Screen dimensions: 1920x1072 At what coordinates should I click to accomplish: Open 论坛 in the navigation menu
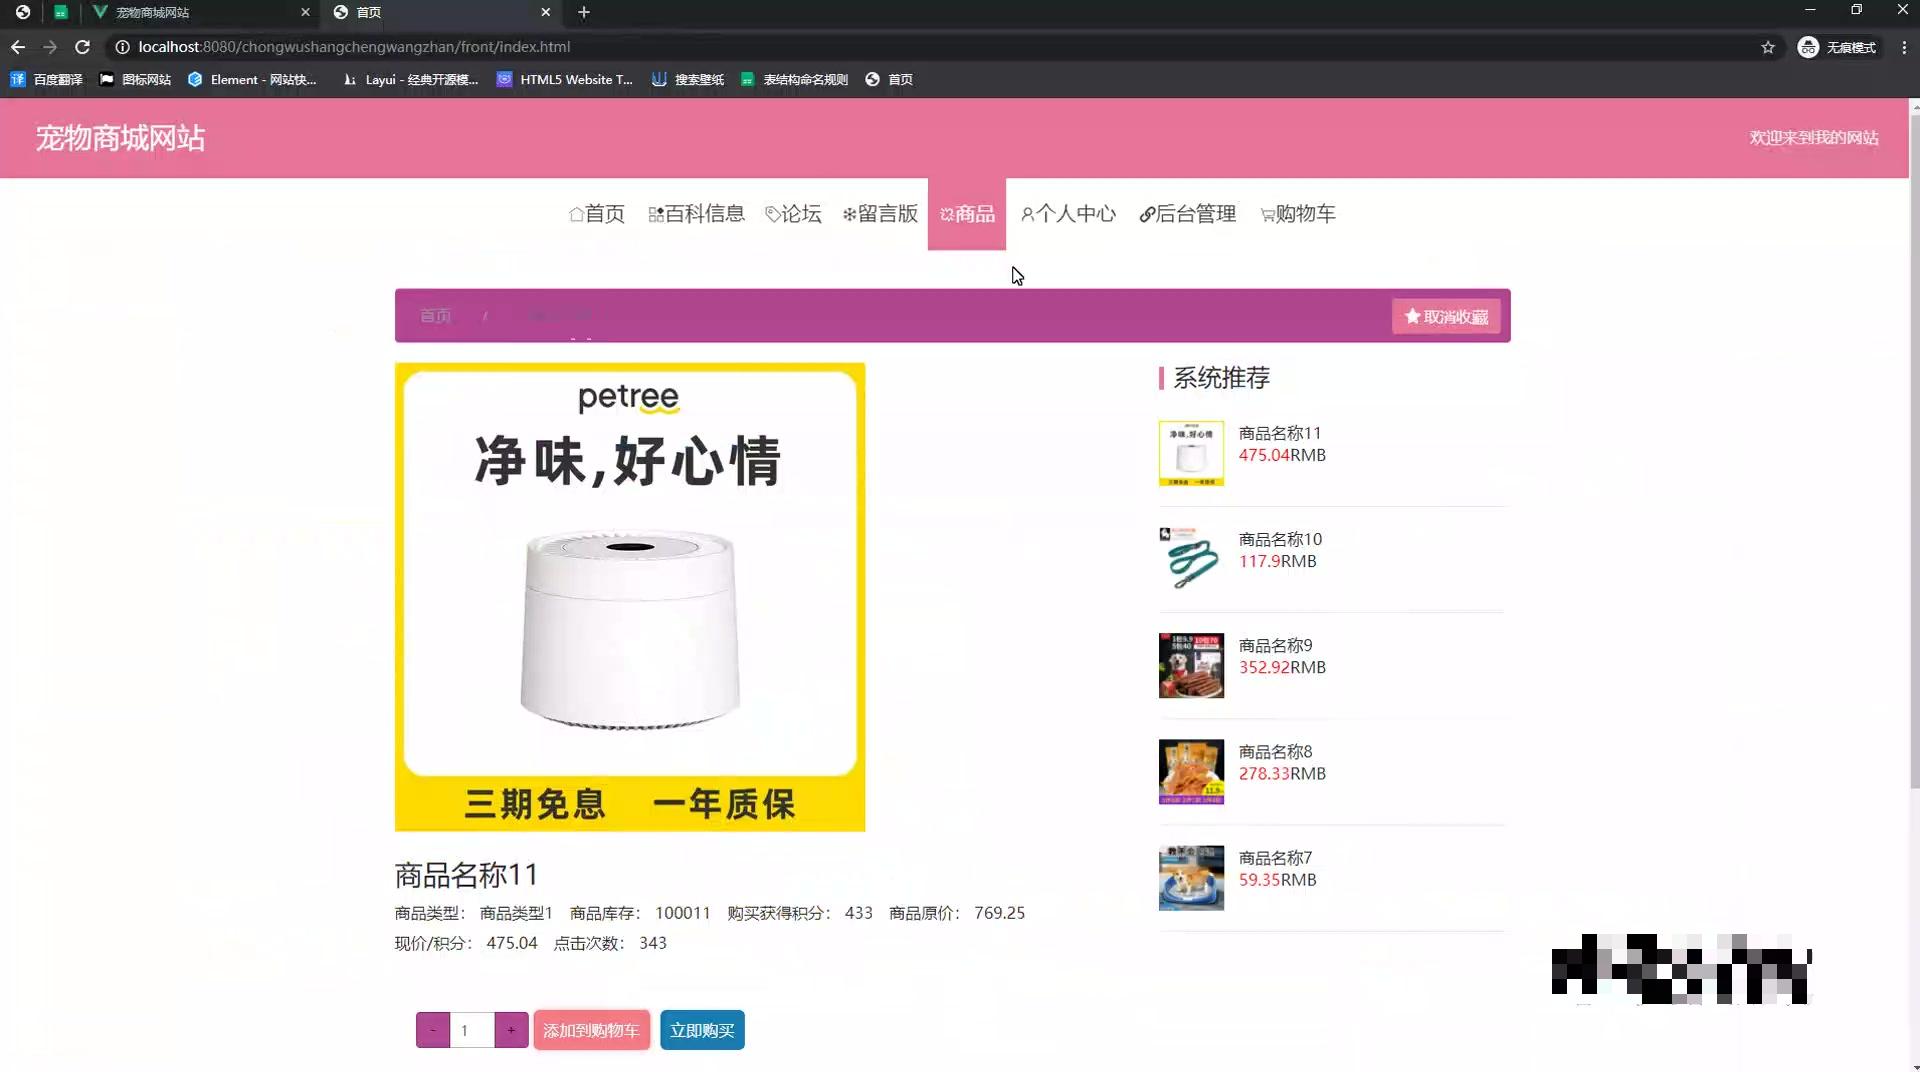click(x=794, y=214)
